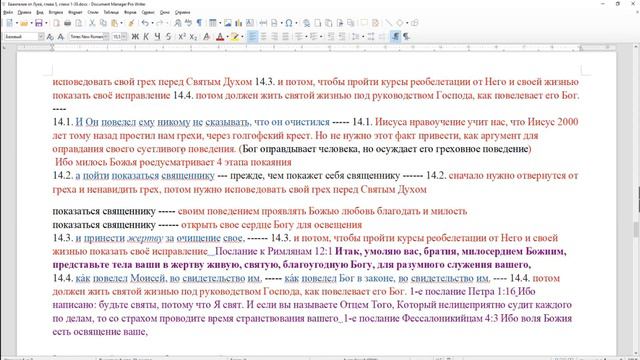Open the Вставка menu
The width and height of the screenshot is (640, 360).
point(56,13)
